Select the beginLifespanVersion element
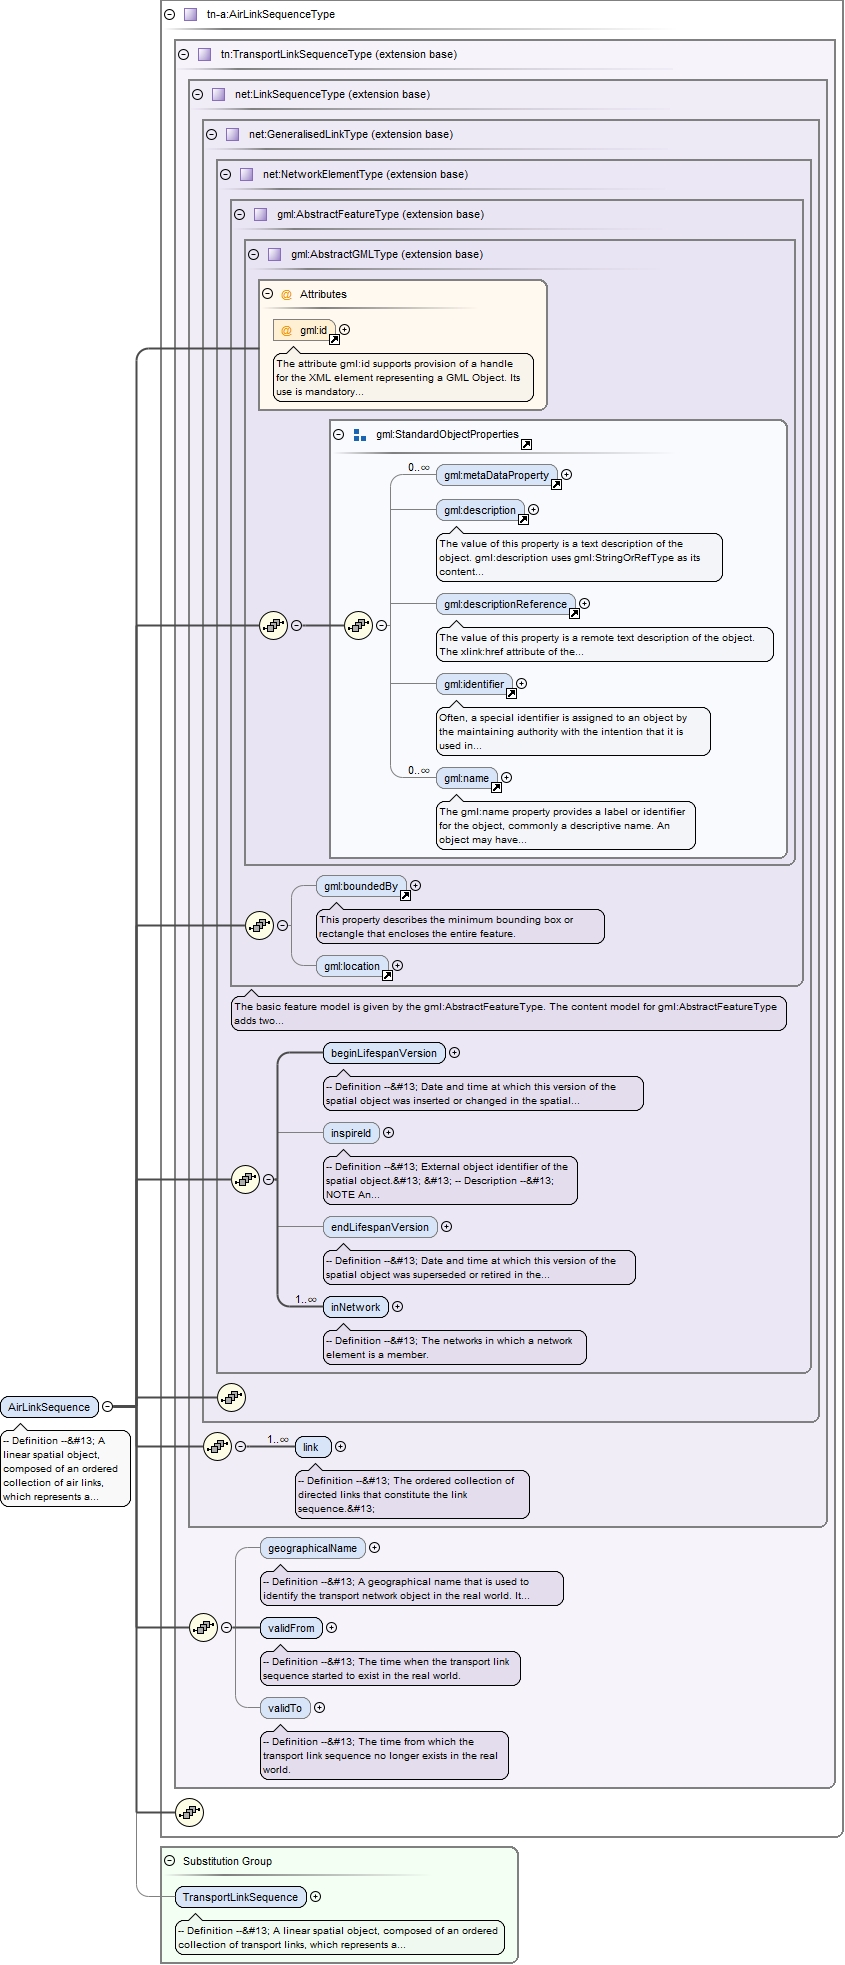This screenshot has width=845, height=1965. point(384,1053)
